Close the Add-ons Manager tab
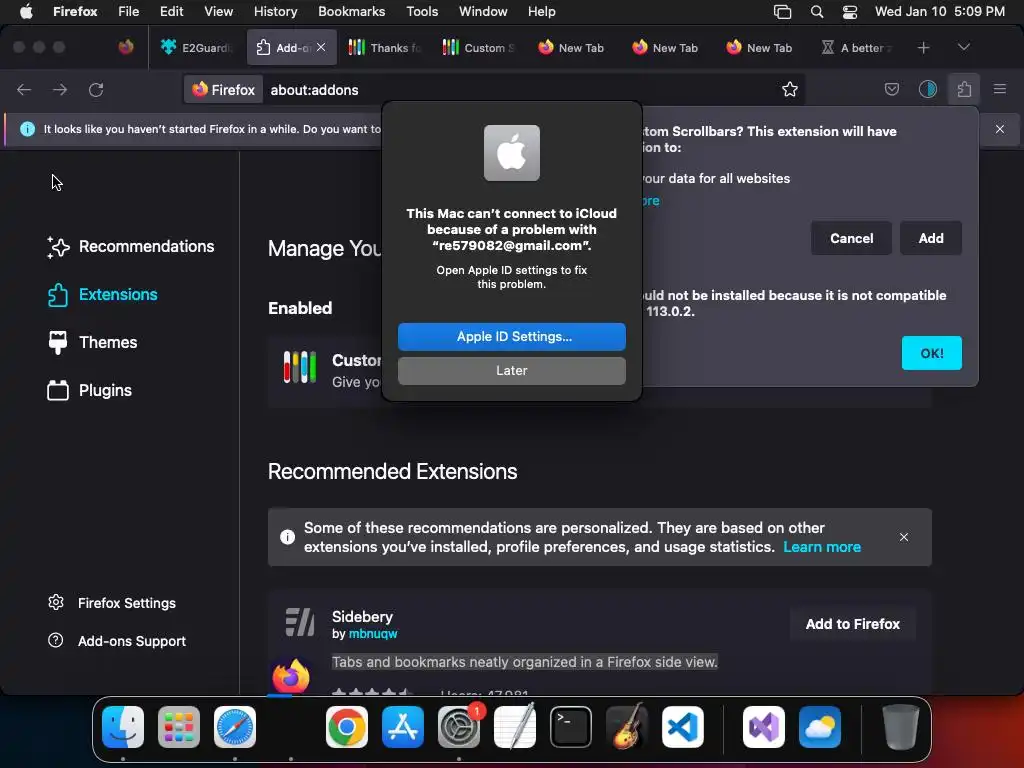Image resolution: width=1024 pixels, height=768 pixels. coord(321,48)
